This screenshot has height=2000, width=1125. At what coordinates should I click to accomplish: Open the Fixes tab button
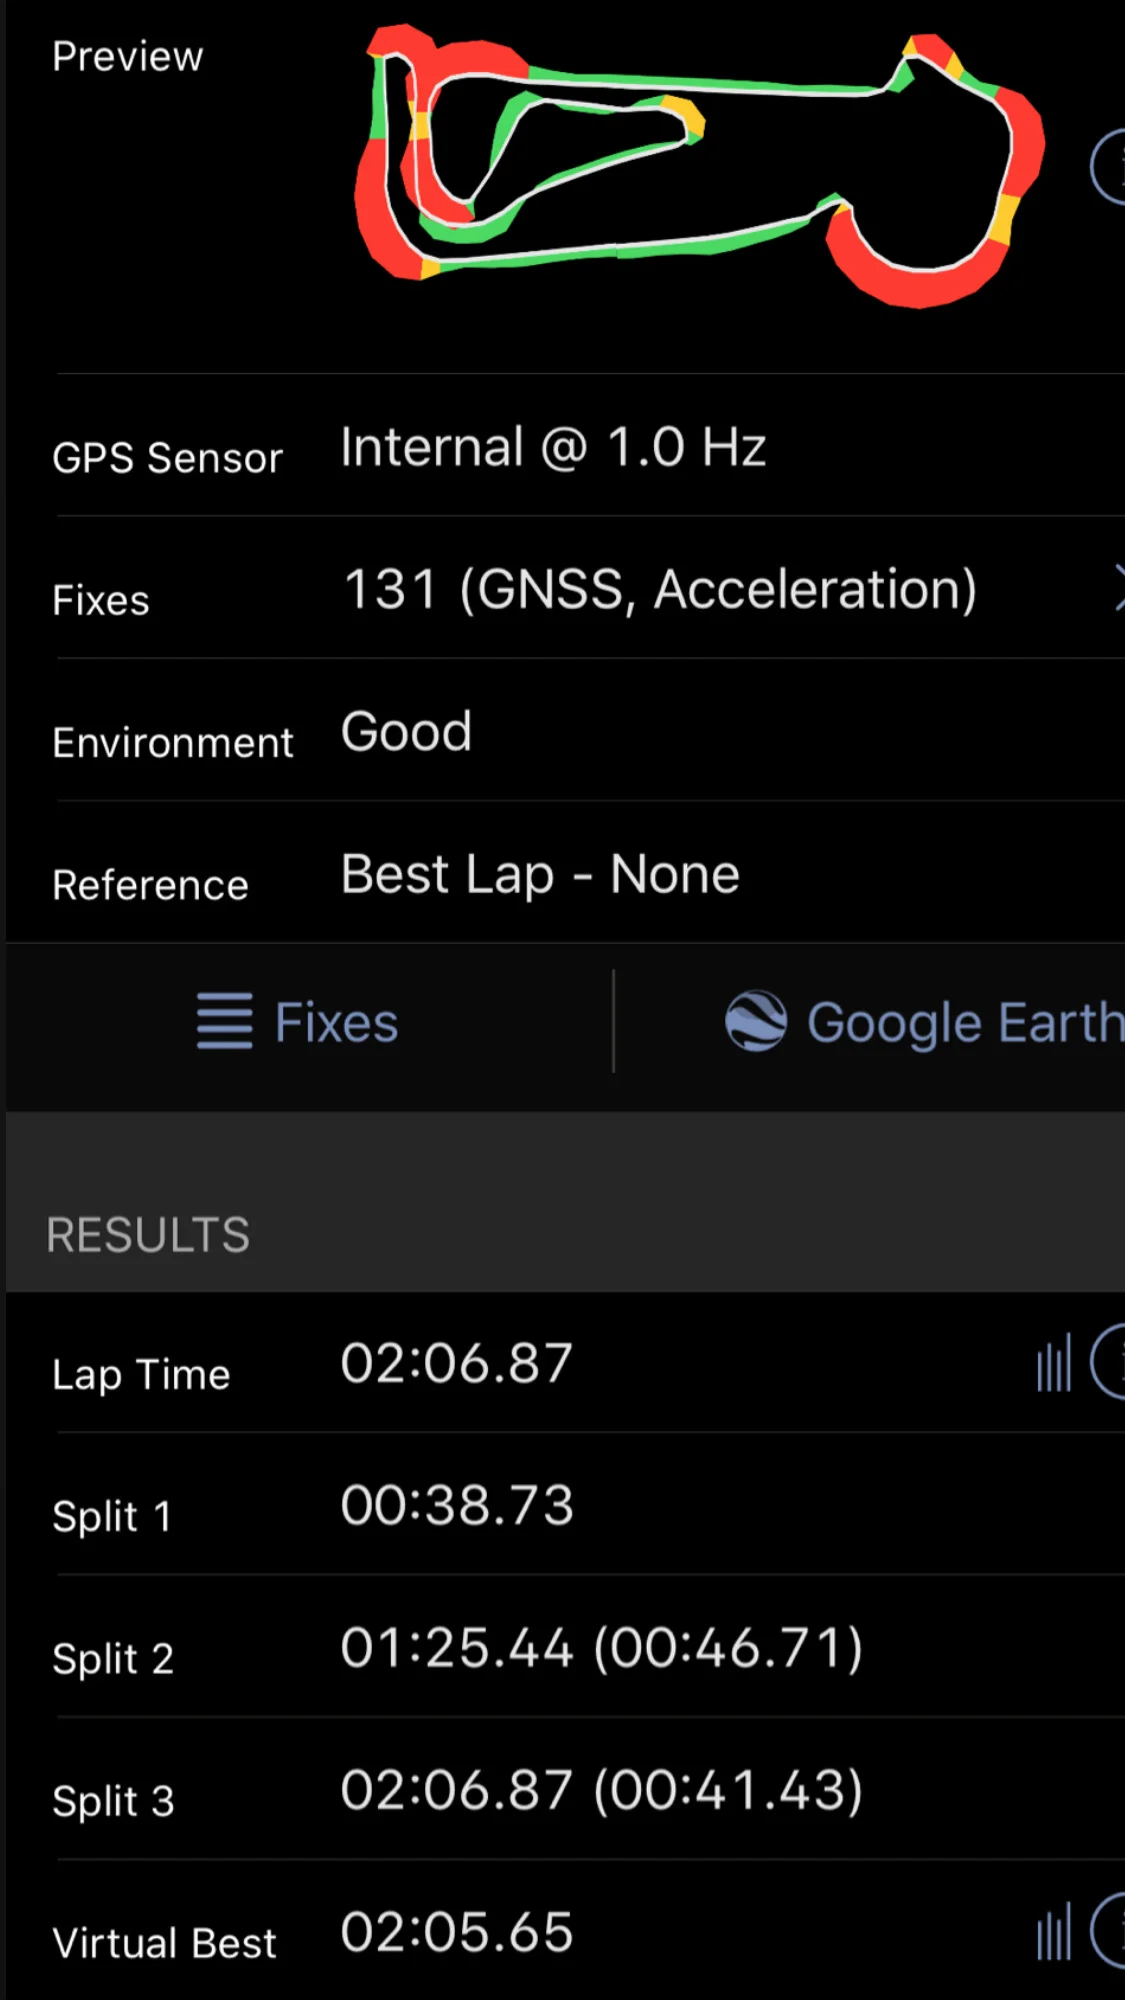pyautogui.click(x=298, y=1022)
